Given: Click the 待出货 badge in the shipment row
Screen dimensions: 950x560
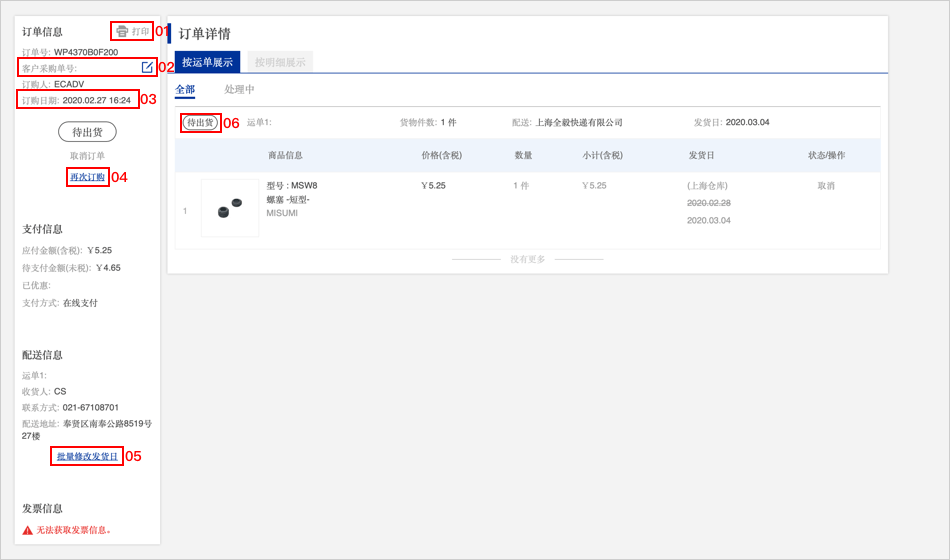Looking at the screenshot, I should click(x=200, y=122).
